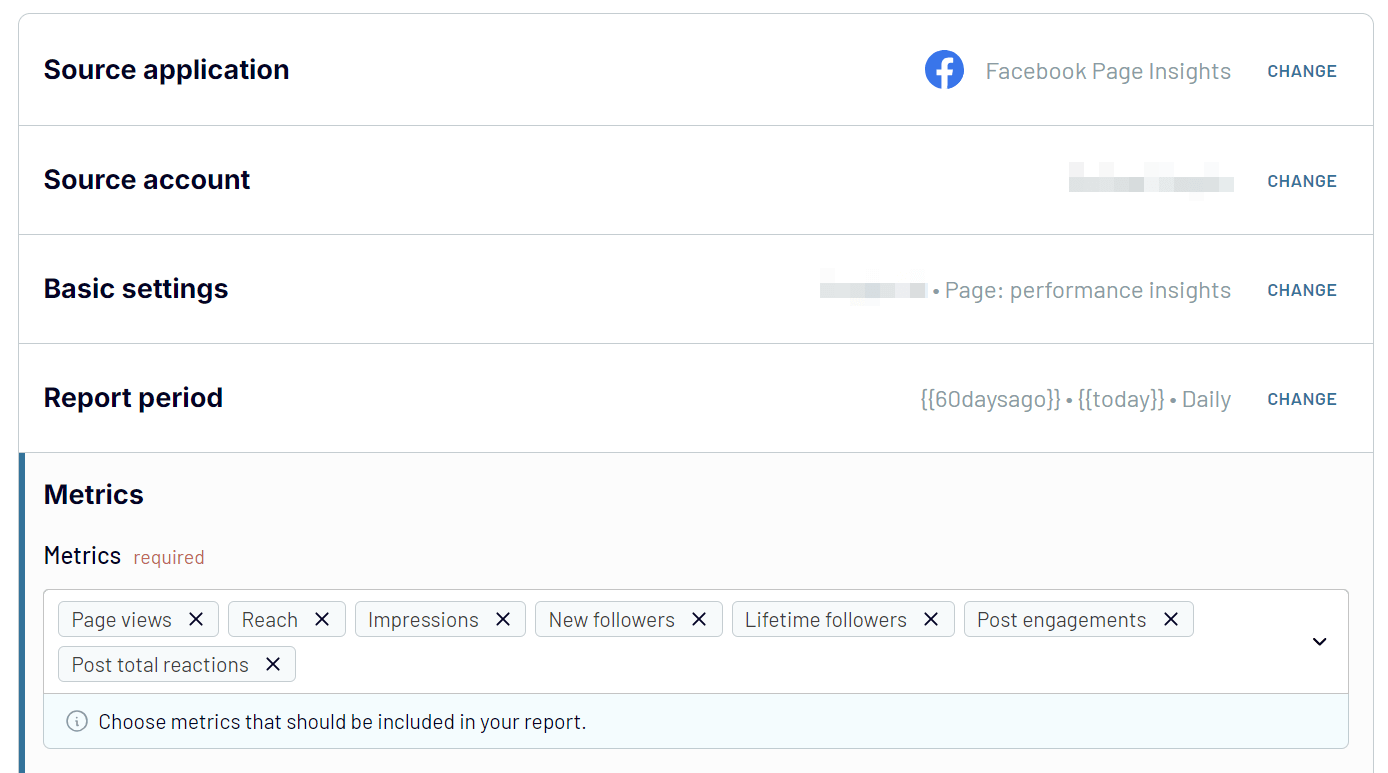Select the Reach tag label
This screenshot has width=1388, height=773.
click(270, 620)
